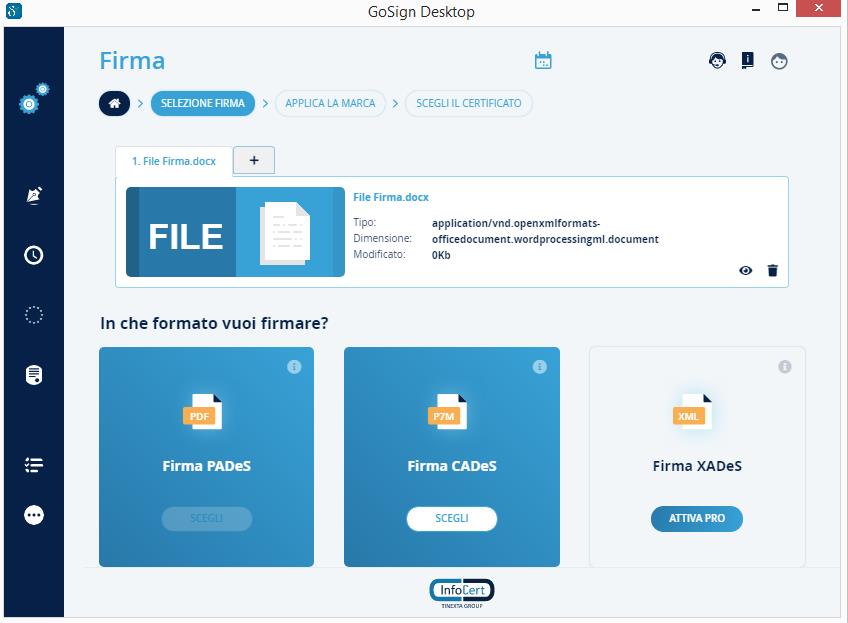
Task: Open the settings gears icon in sidebar
Action: pyautogui.click(x=34, y=99)
